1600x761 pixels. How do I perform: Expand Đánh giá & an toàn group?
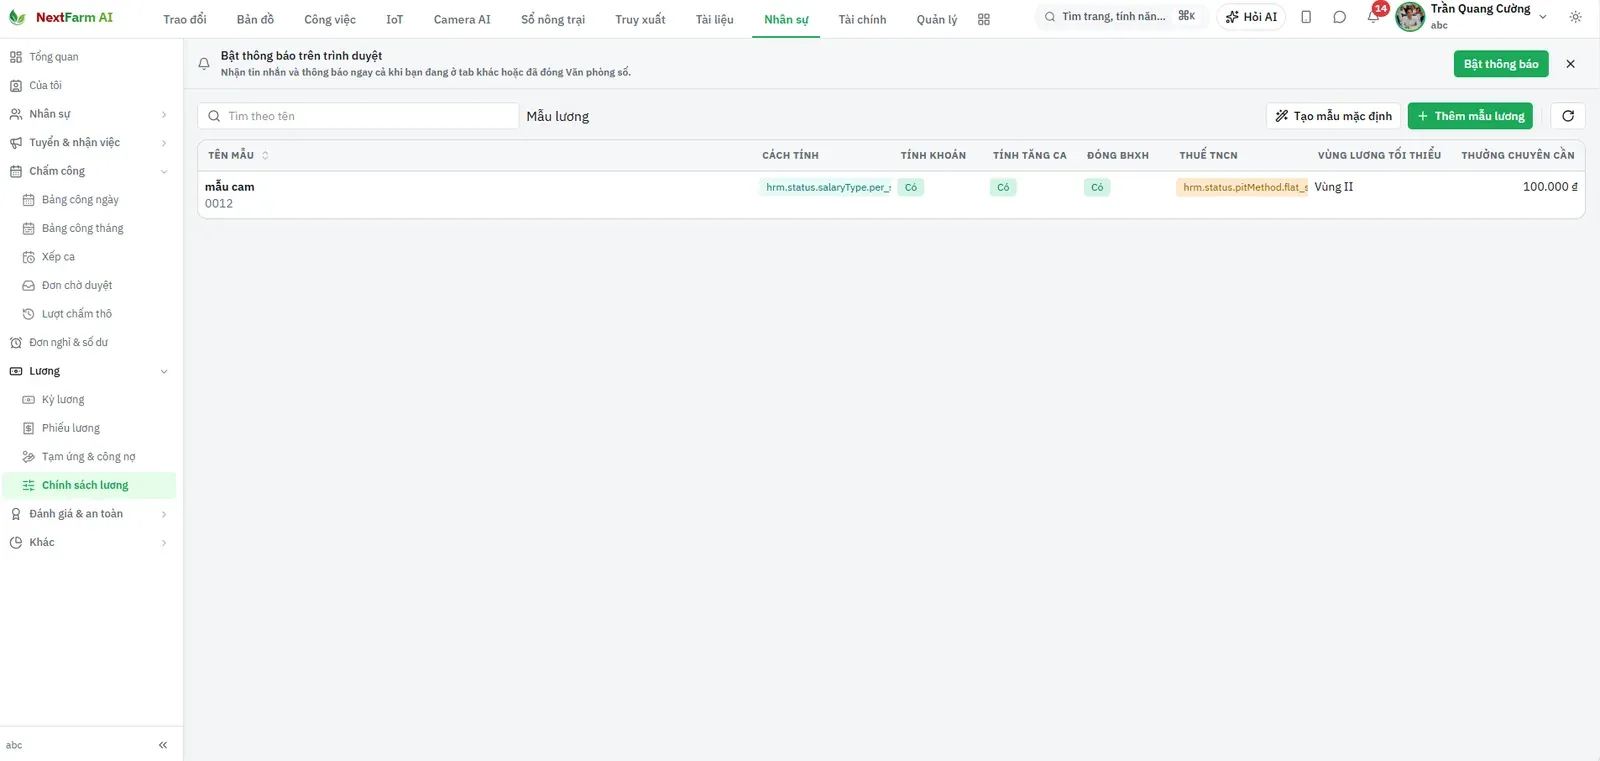click(x=90, y=514)
